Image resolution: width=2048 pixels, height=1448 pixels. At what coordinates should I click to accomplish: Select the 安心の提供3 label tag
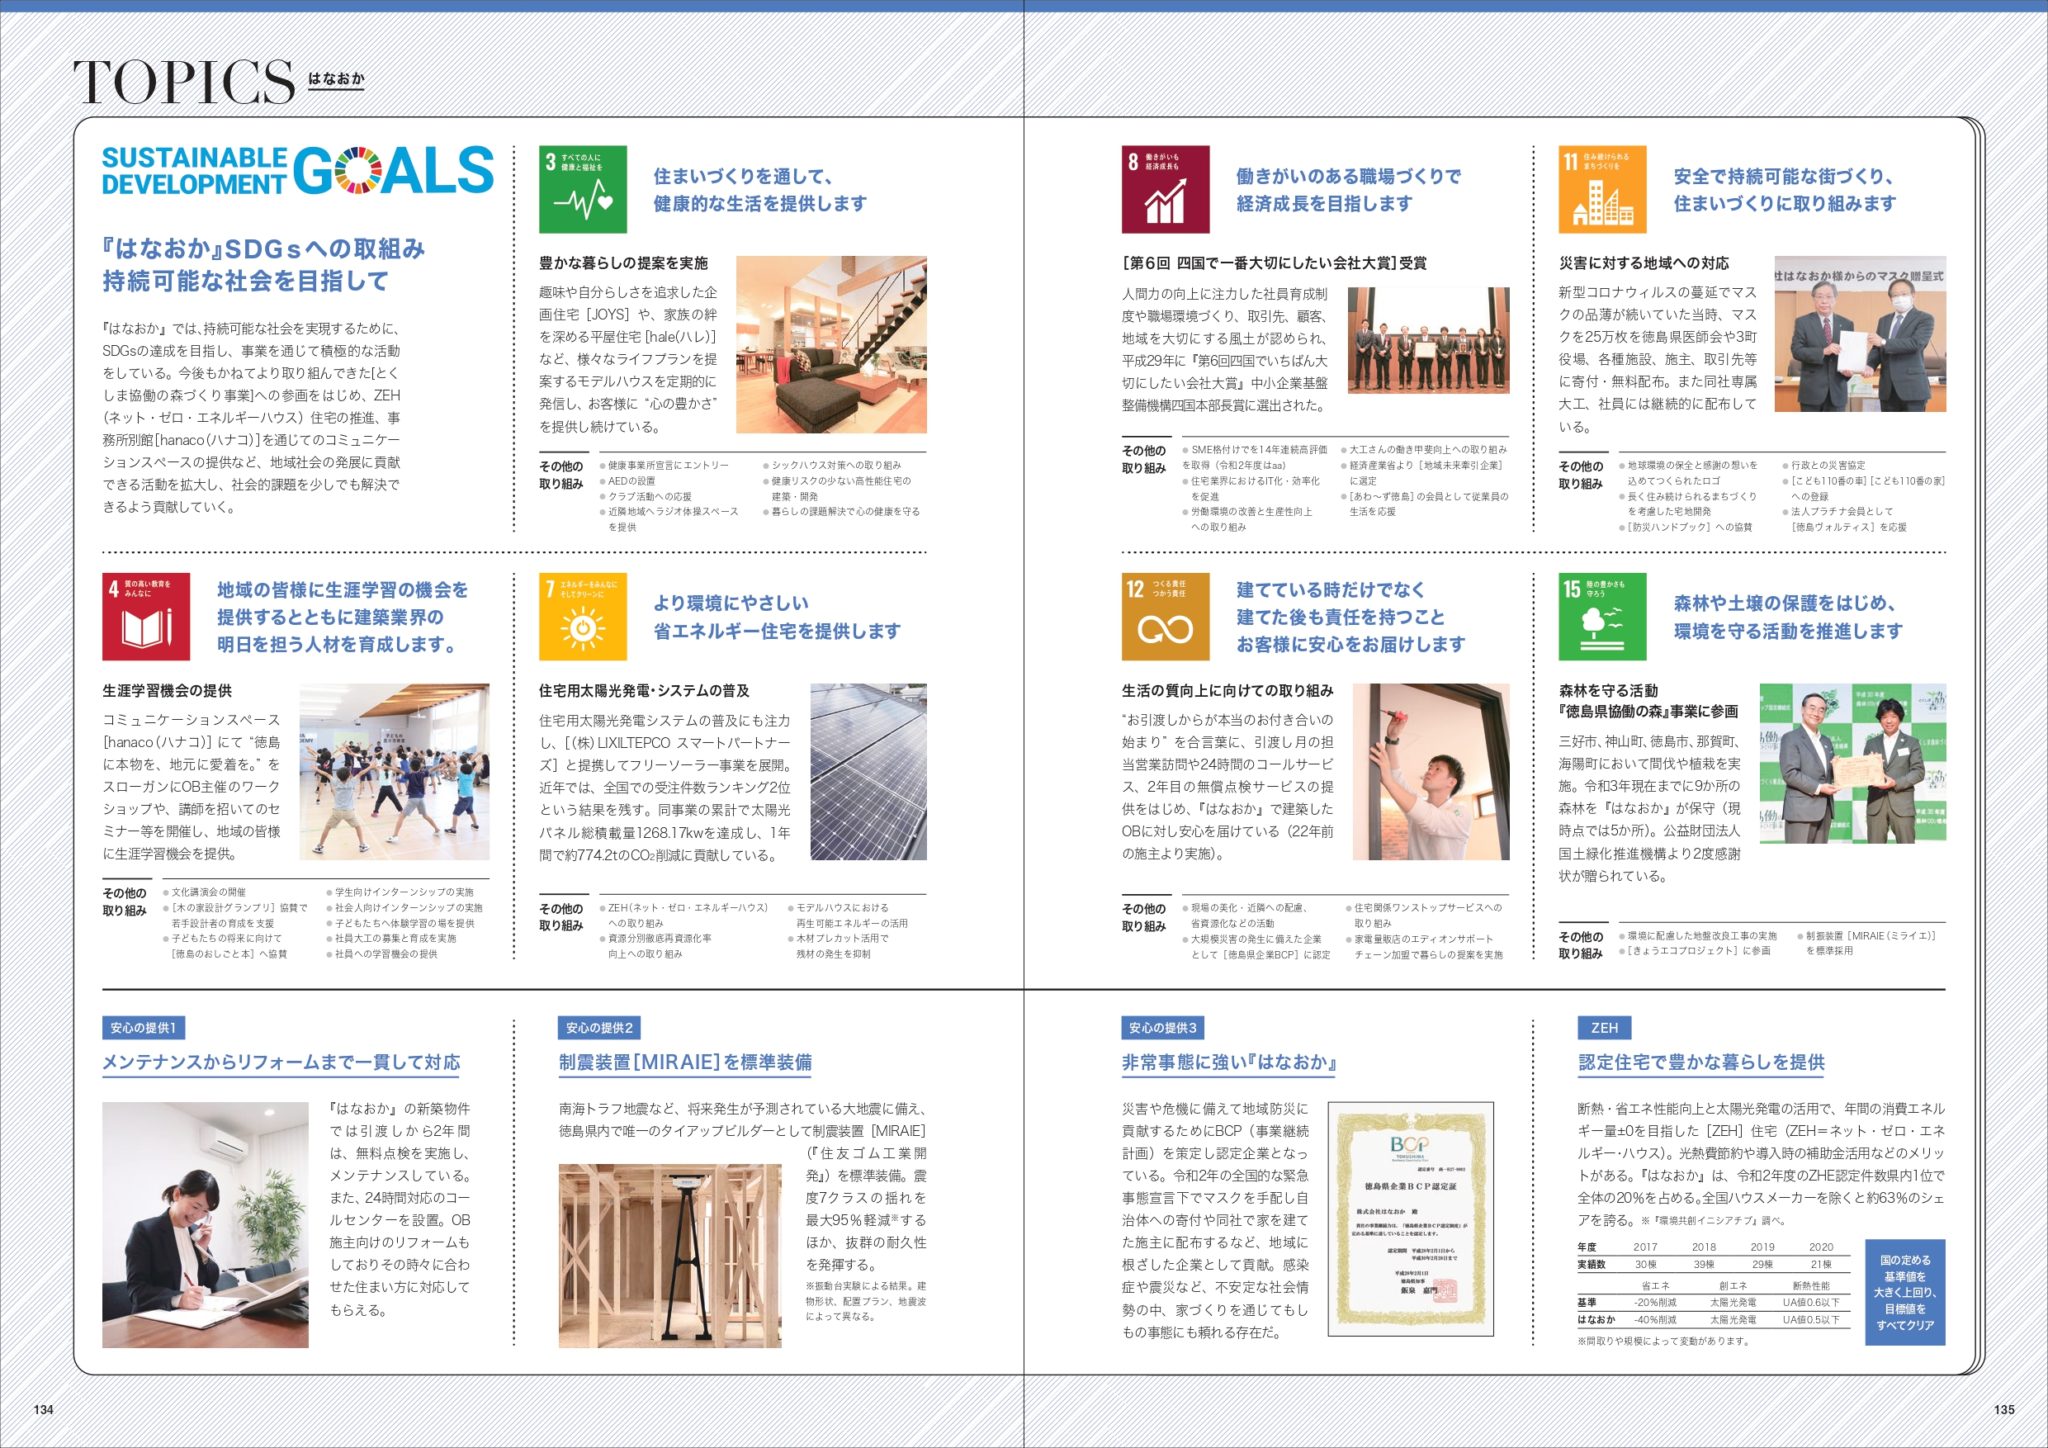(x=1162, y=1028)
